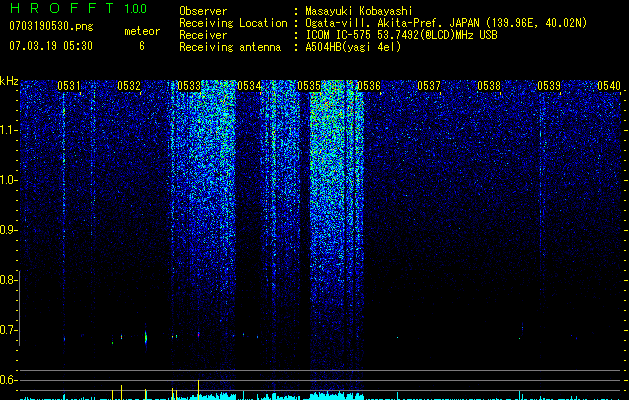This screenshot has width=629, height=400.
Task: Click the 0.8 kHz axis label
Action: [8, 280]
